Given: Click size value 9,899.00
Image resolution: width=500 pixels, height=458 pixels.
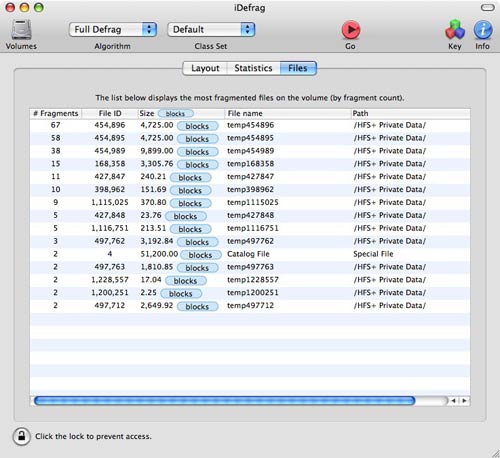Looking at the screenshot, I should coord(157,151).
